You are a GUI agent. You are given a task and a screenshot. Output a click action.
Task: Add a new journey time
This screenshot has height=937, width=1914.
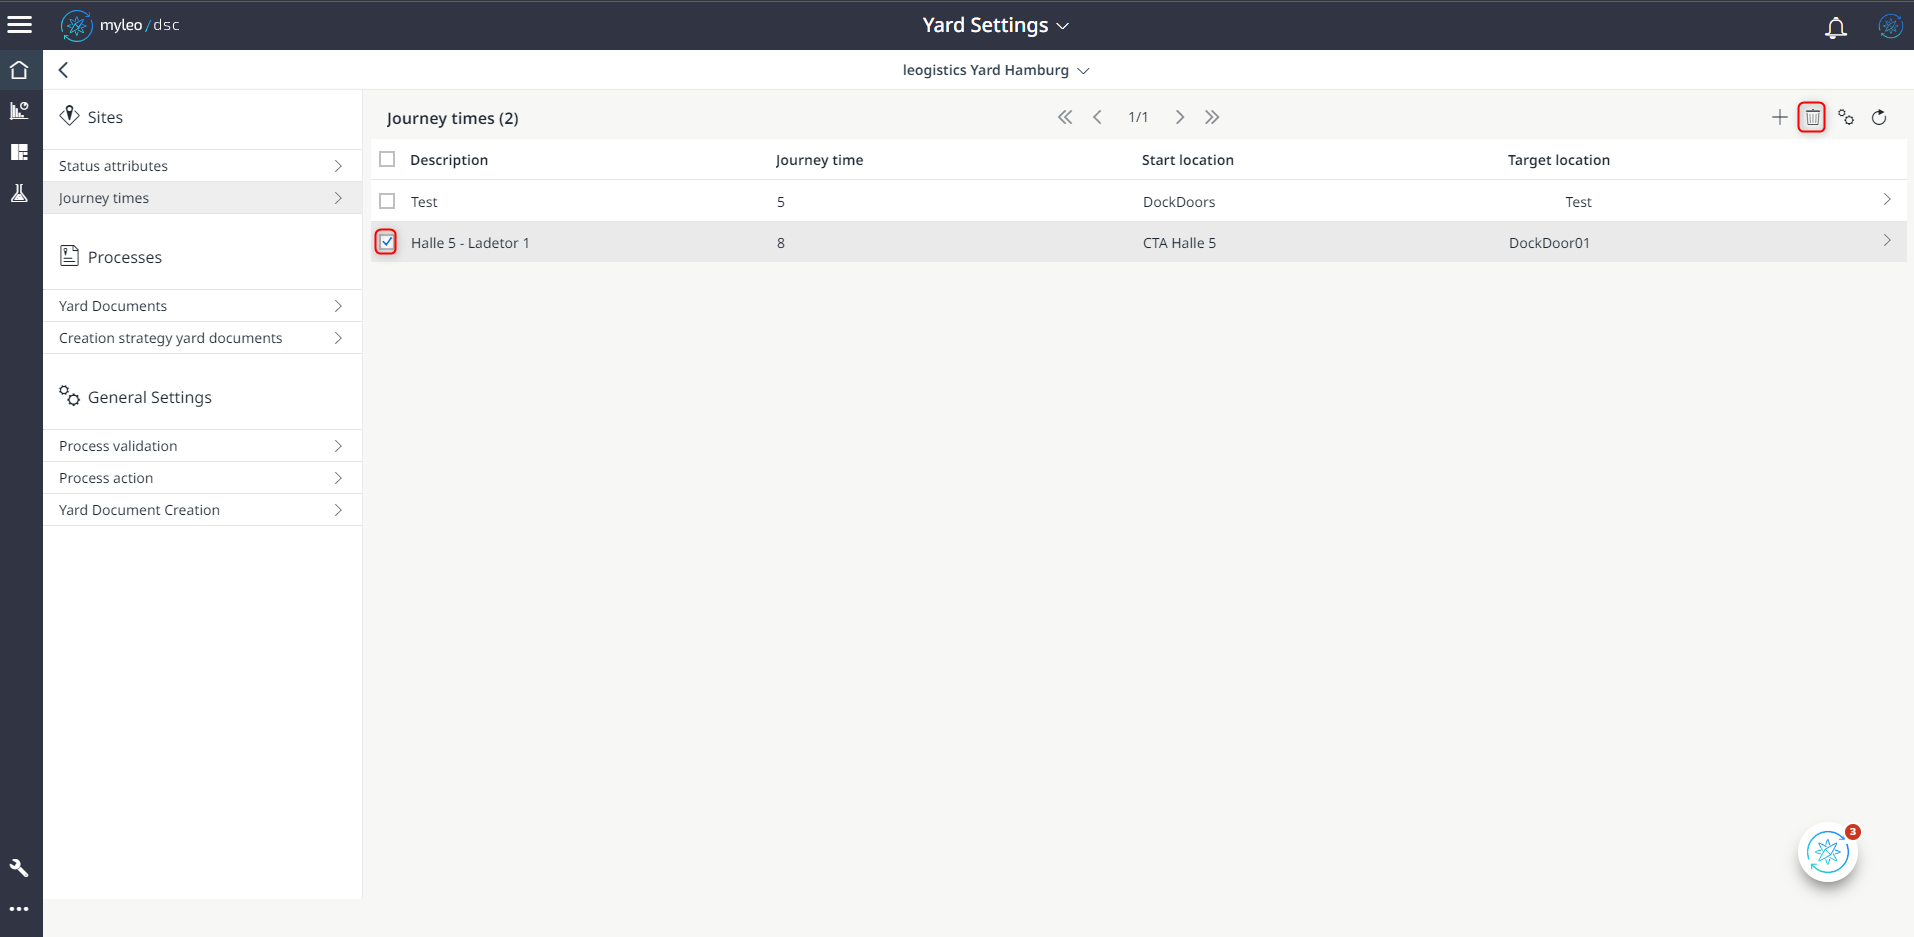click(x=1779, y=117)
